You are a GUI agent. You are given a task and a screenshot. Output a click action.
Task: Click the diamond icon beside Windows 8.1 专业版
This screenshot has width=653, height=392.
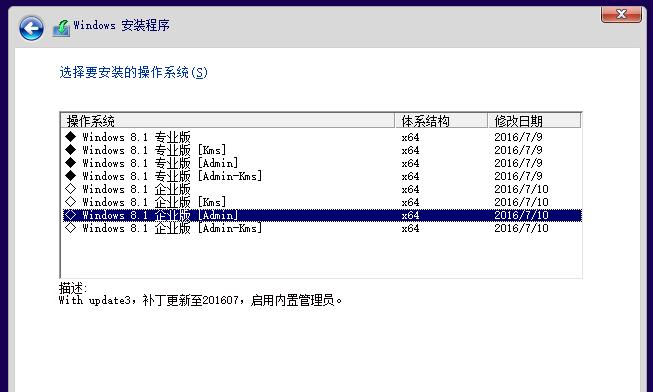(x=70, y=136)
